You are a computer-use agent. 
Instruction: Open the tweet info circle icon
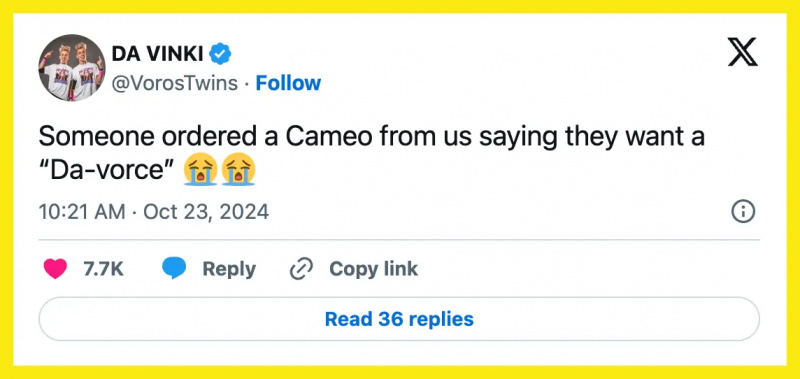(x=743, y=211)
